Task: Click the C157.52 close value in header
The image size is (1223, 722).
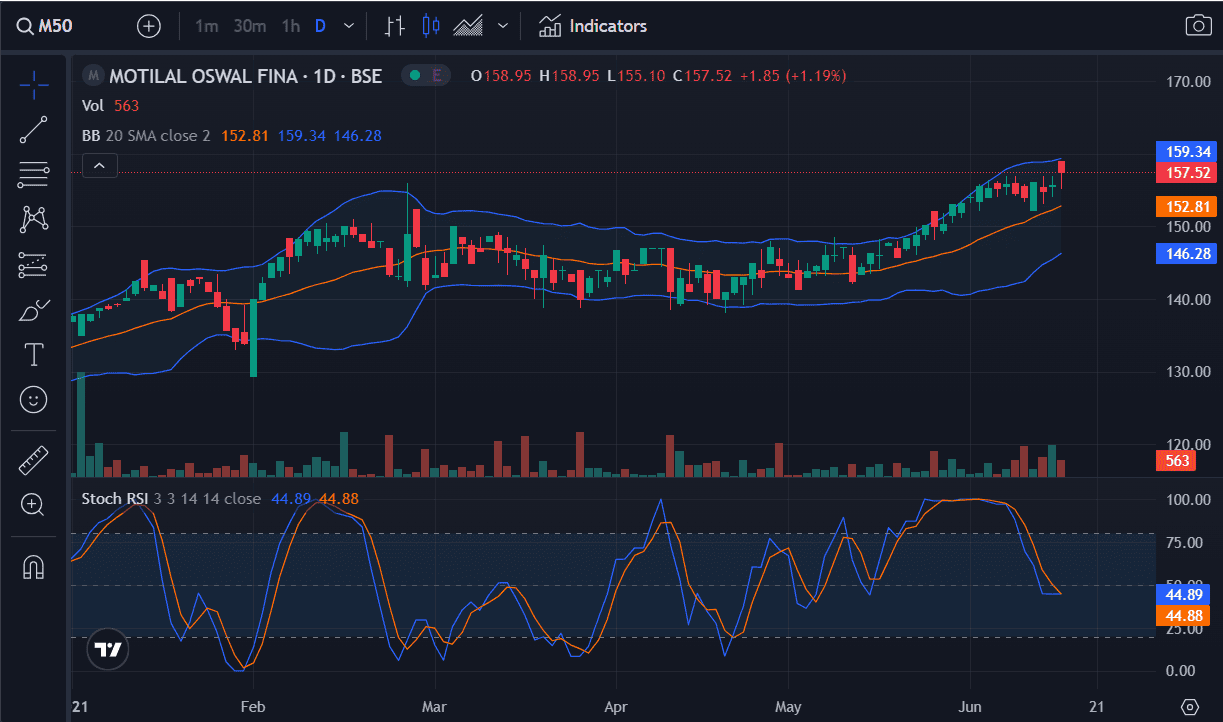Action: point(702,75)
